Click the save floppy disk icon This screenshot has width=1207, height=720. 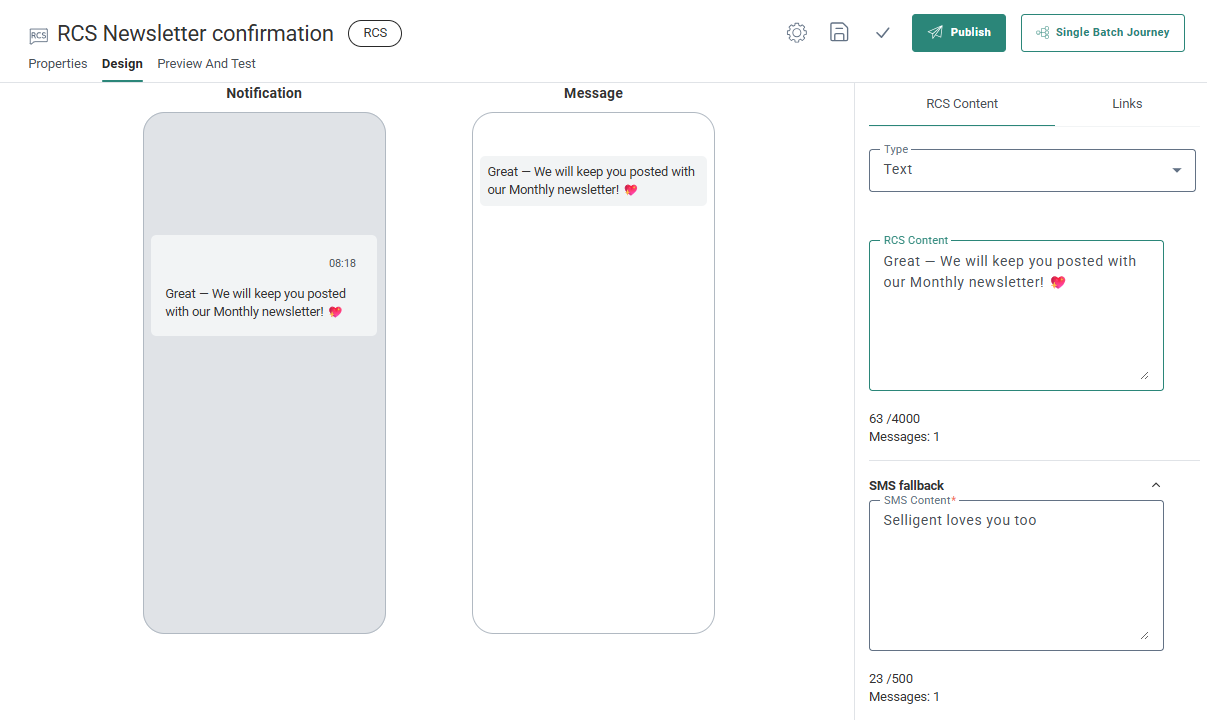pos(839,33)
